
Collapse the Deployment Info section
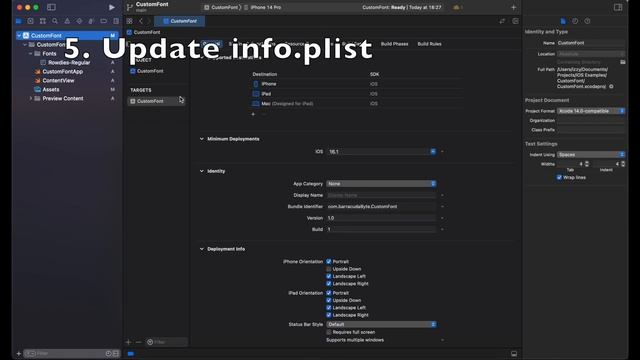point(202,249)
